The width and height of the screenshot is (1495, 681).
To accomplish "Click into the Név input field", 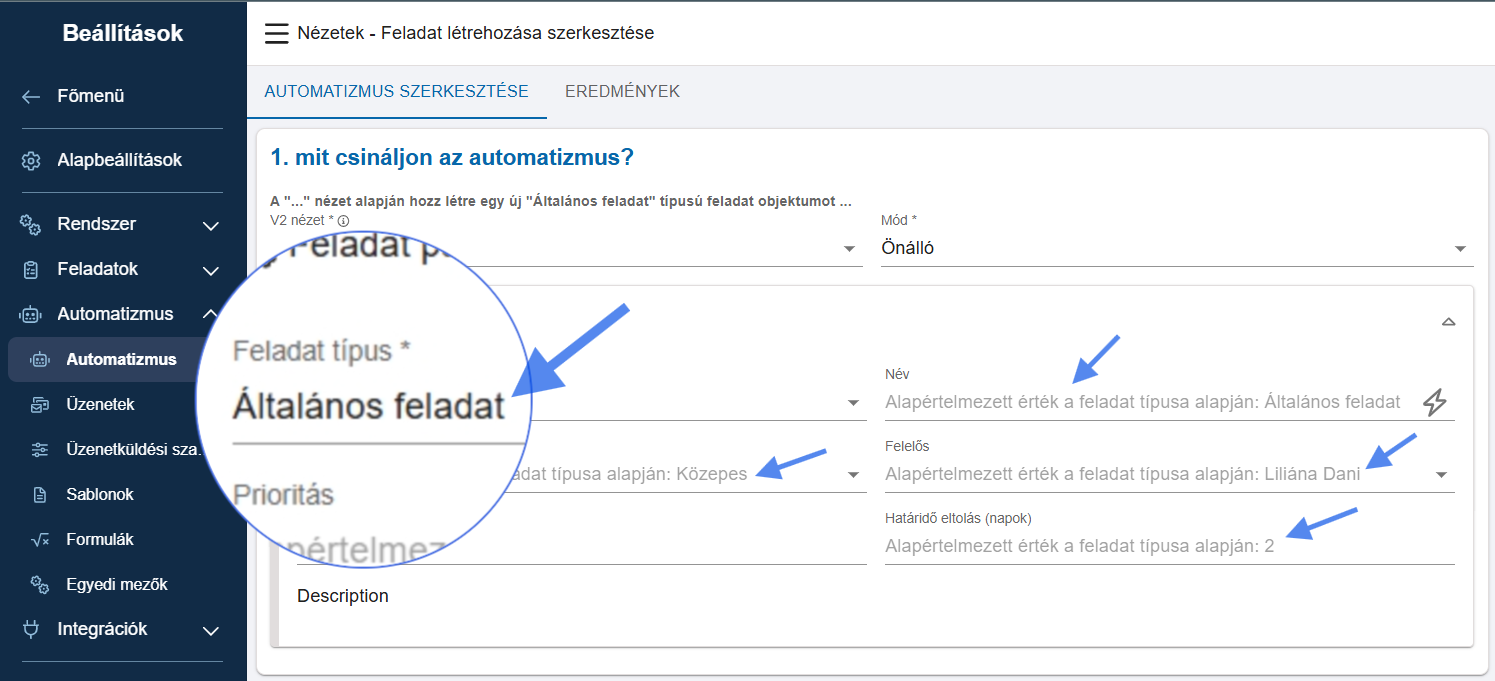I will [x=1148, y=402].
